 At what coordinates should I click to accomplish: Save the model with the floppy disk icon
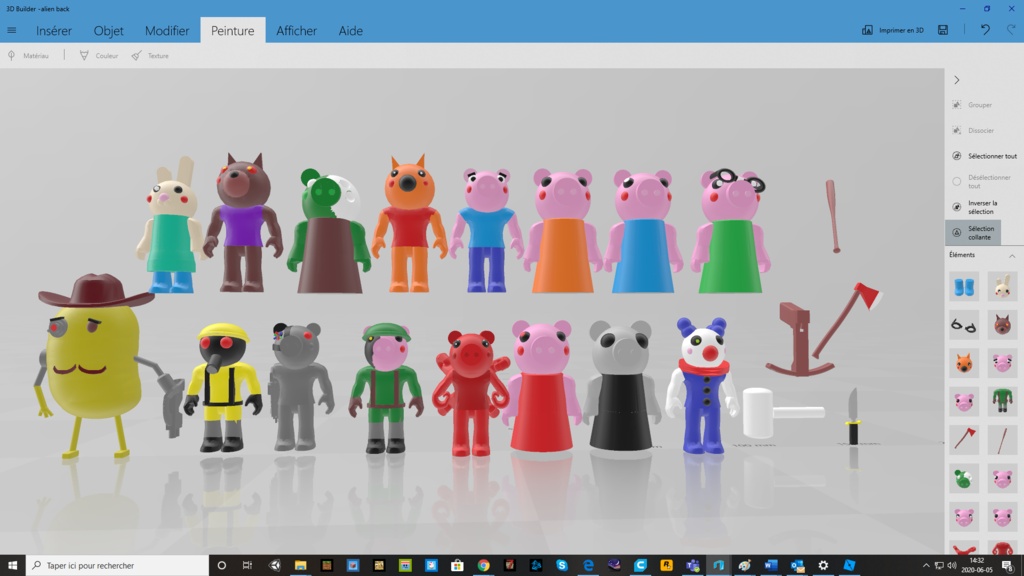(943, 30)
